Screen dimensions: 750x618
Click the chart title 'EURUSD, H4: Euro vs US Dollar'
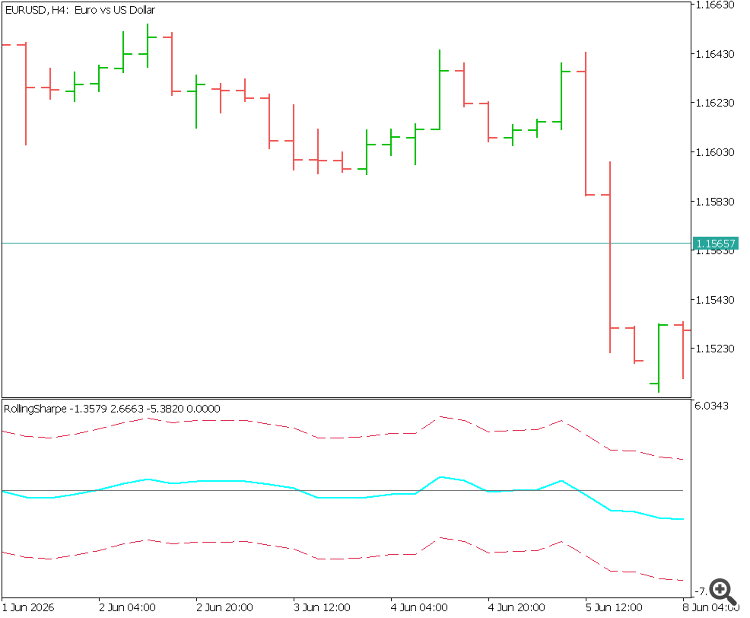click(80, 10)
